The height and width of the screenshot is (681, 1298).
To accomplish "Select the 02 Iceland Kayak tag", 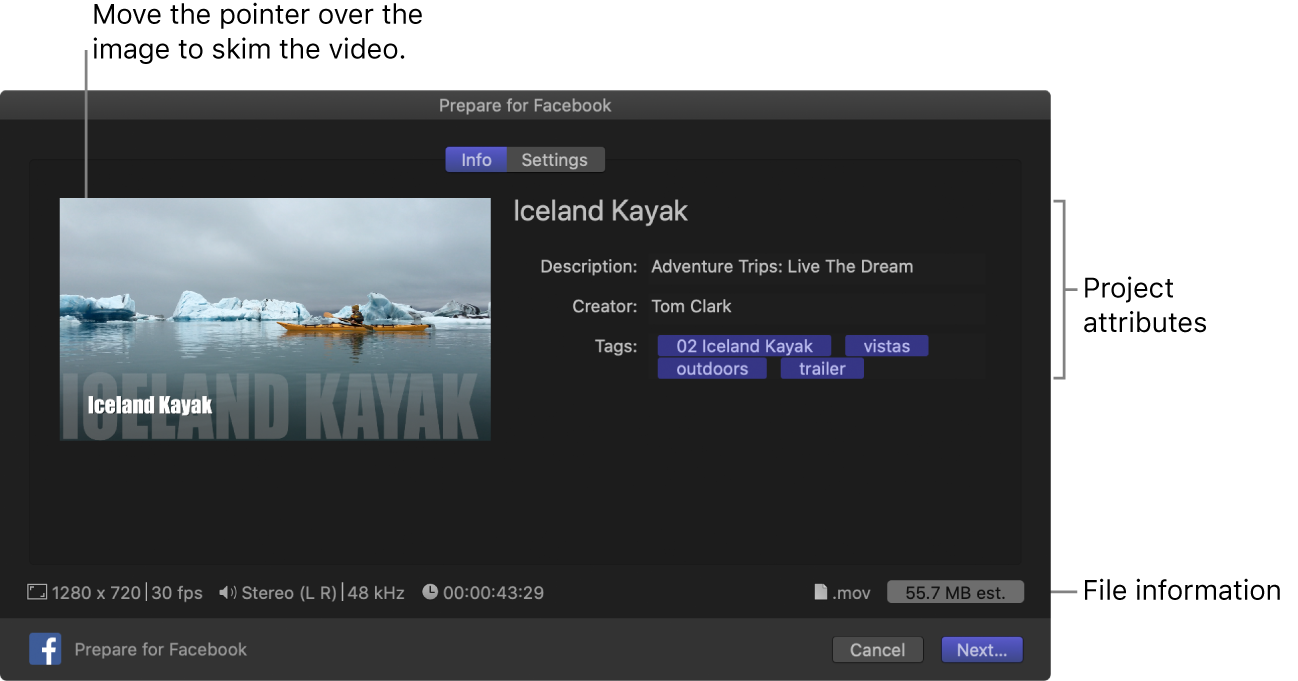I will click(x=745, y=346).
